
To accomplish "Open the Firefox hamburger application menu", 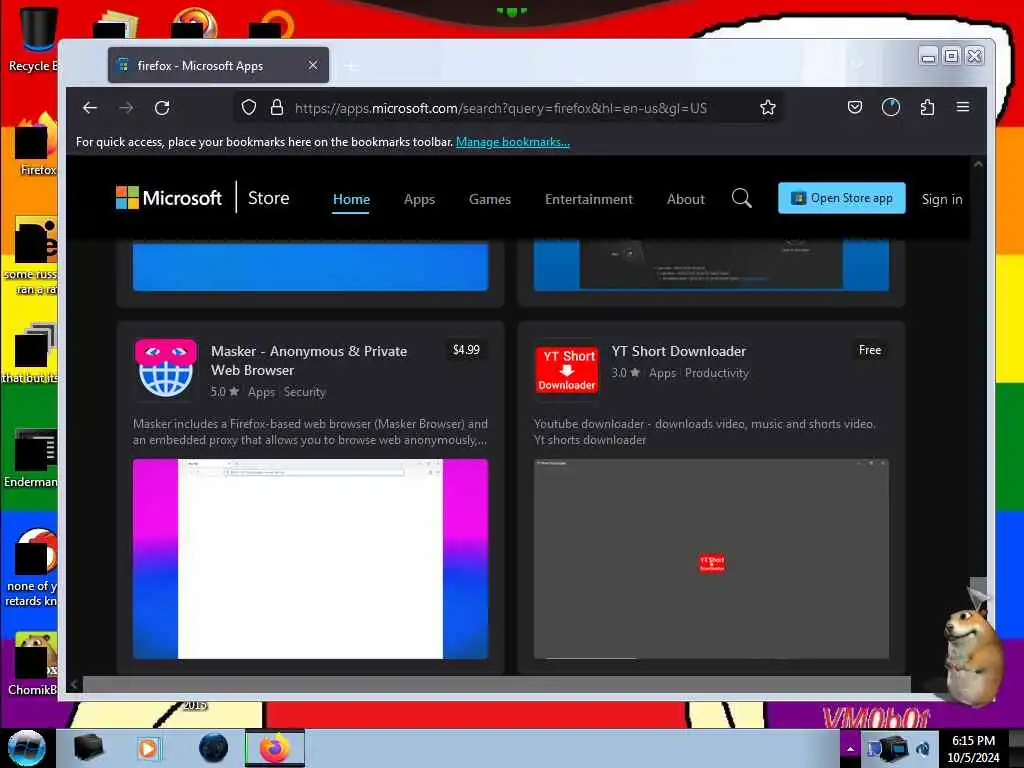I will (963, 107).
